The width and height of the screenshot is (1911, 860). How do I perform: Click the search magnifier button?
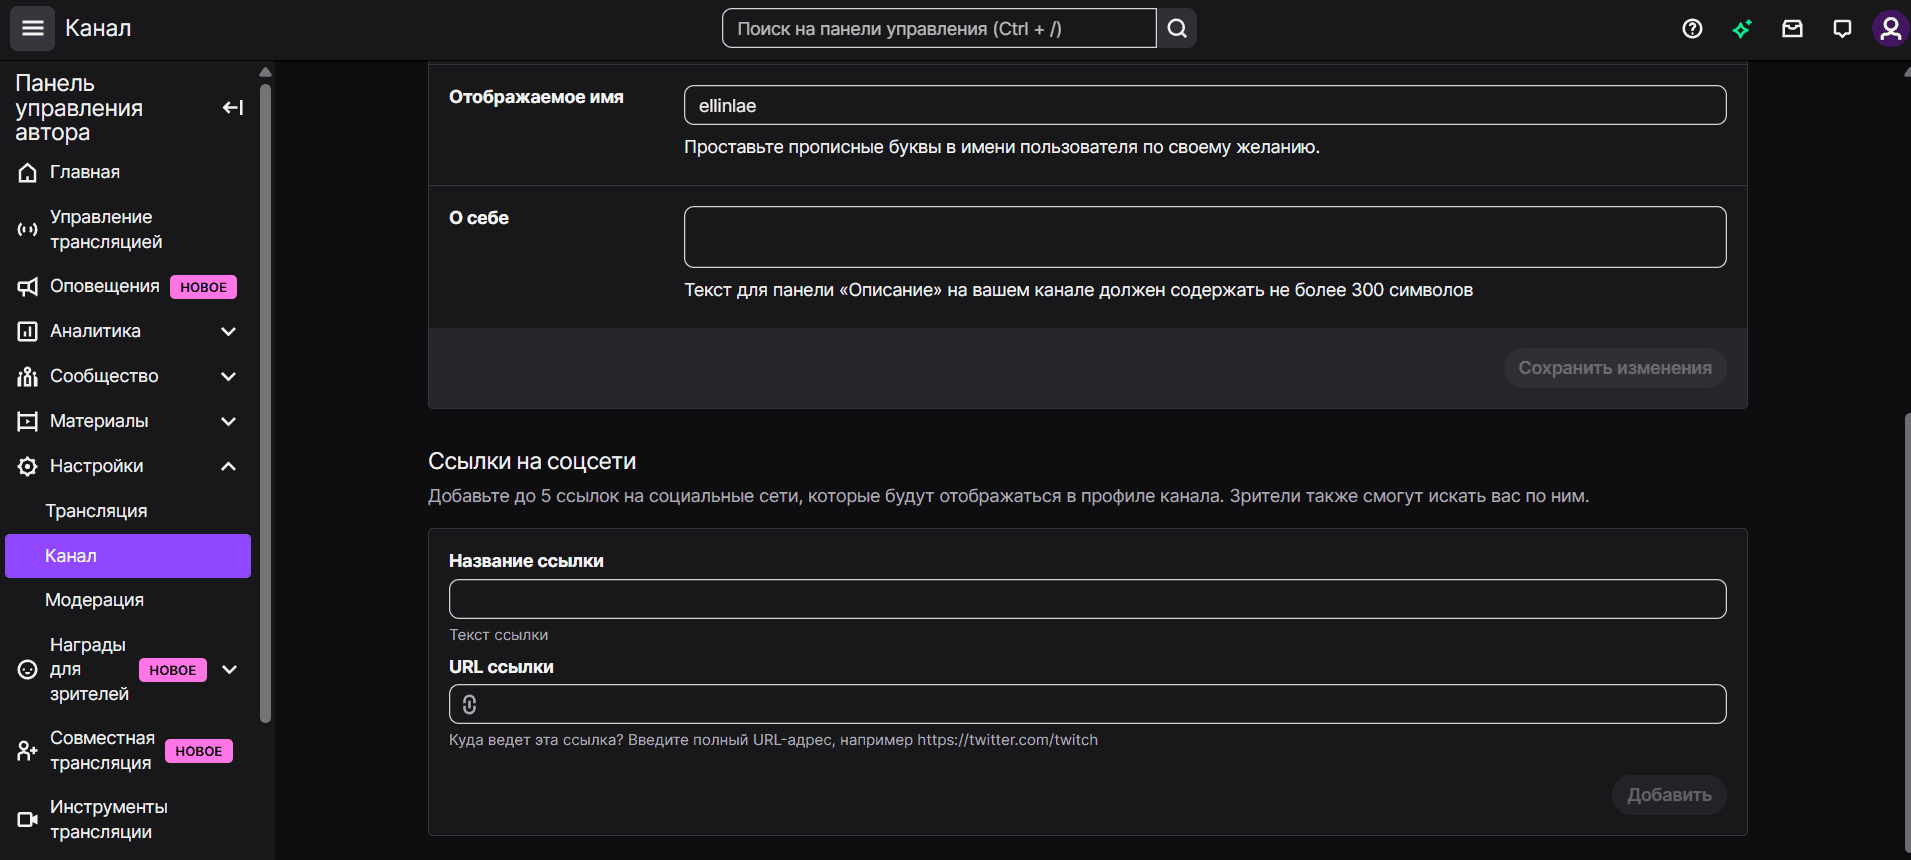pos(1177,28)
